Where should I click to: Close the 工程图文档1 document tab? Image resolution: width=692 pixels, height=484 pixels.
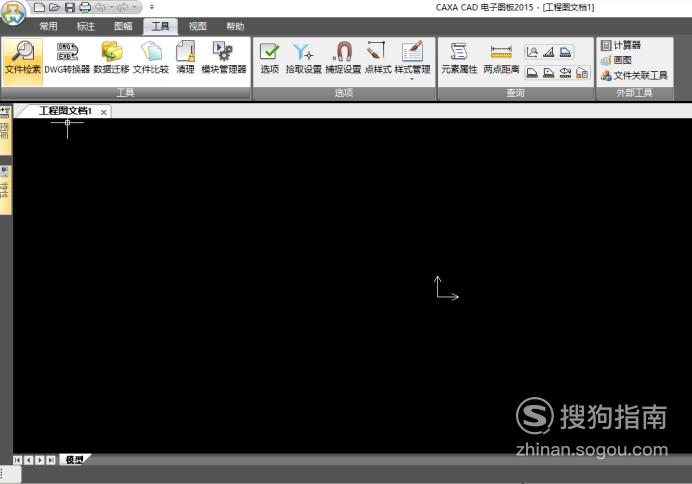coord(104,113)
